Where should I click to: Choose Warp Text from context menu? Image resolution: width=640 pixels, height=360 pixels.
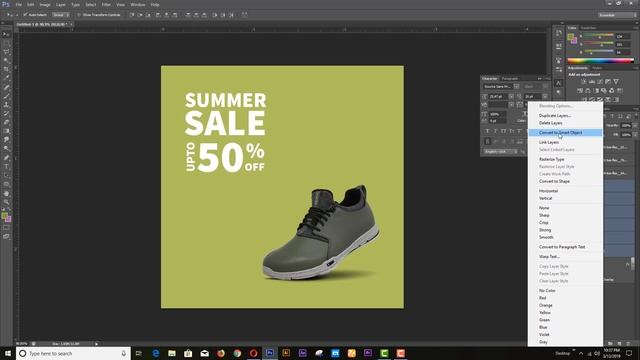tap(549, 257)
